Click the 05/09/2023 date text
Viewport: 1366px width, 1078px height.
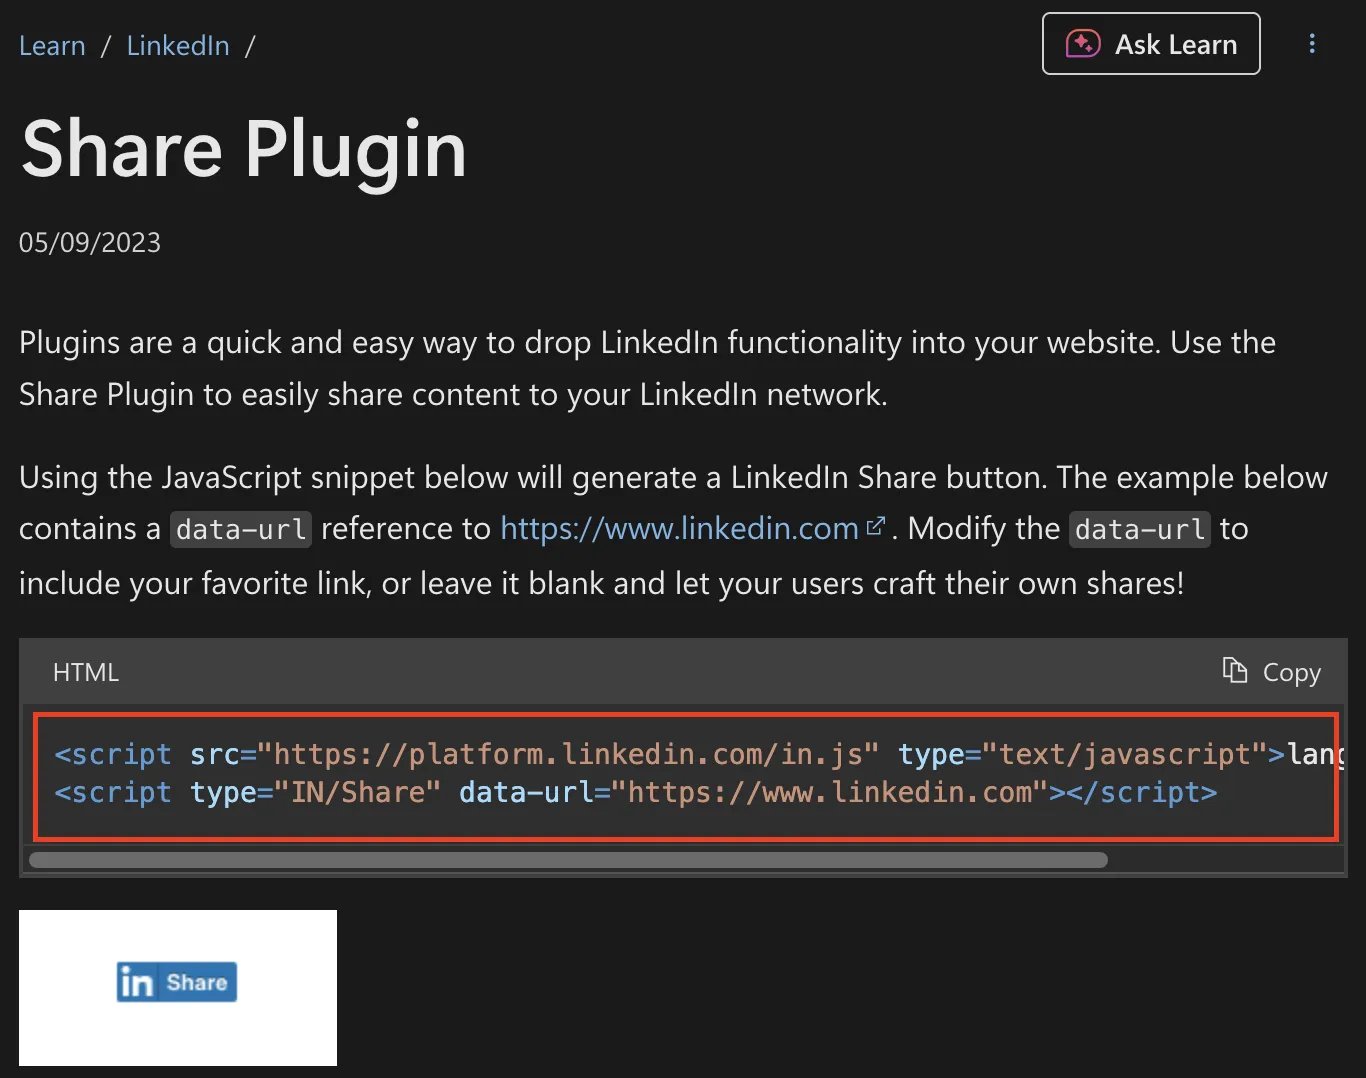click(90, 242)
